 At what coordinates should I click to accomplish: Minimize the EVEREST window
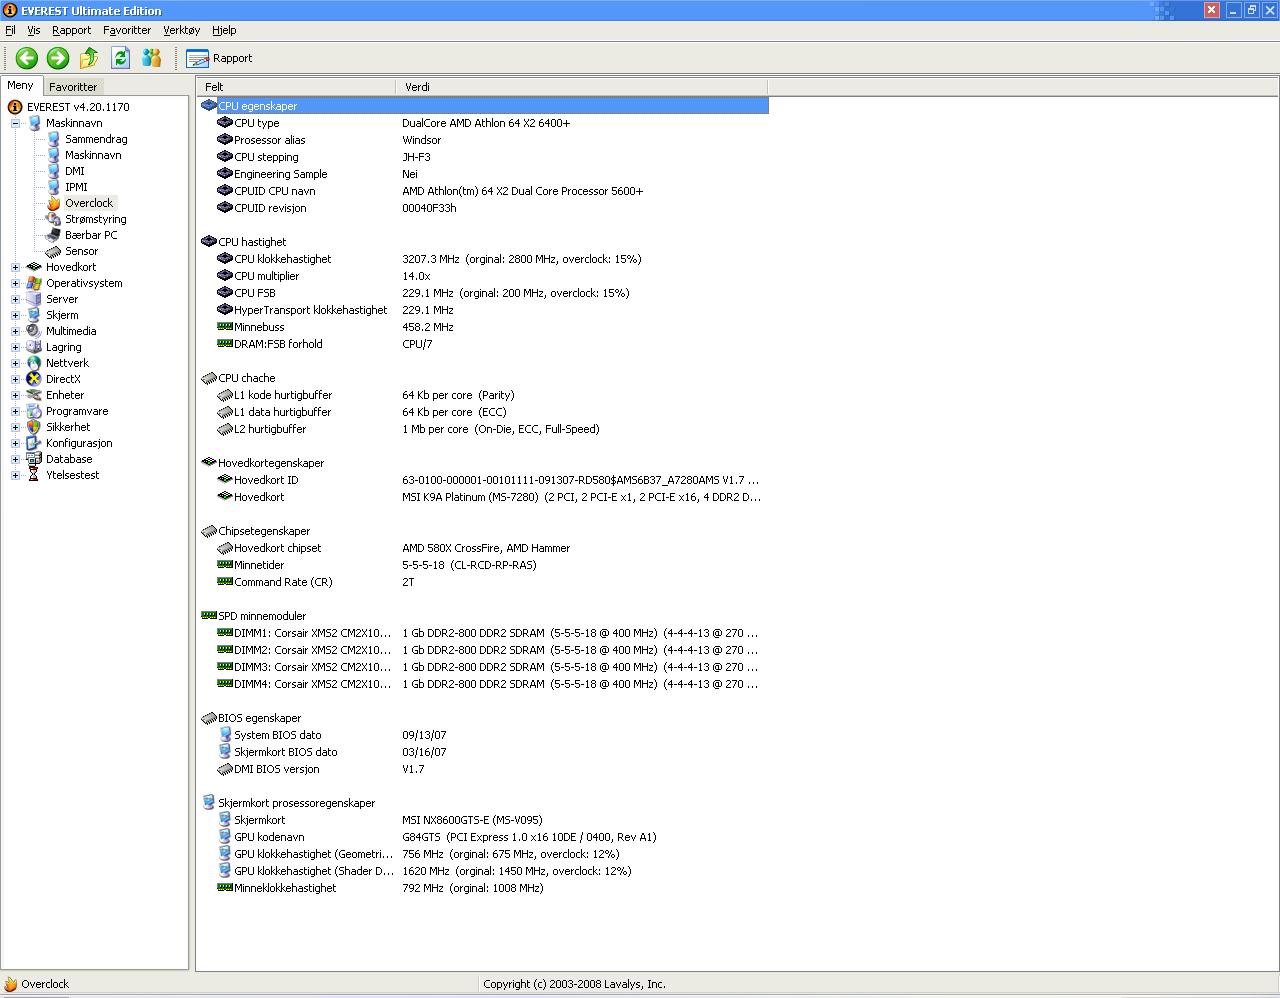[x=1233, y=10]
